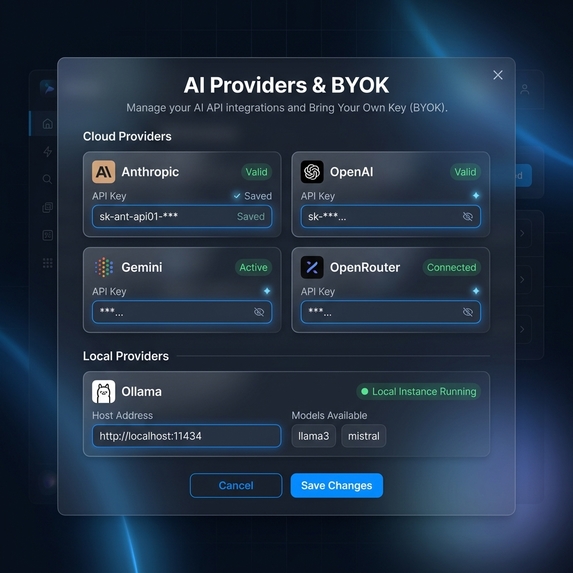Open the user profile icon in background
Viewport: 573px width, 573px height.
tap(525, 89)
